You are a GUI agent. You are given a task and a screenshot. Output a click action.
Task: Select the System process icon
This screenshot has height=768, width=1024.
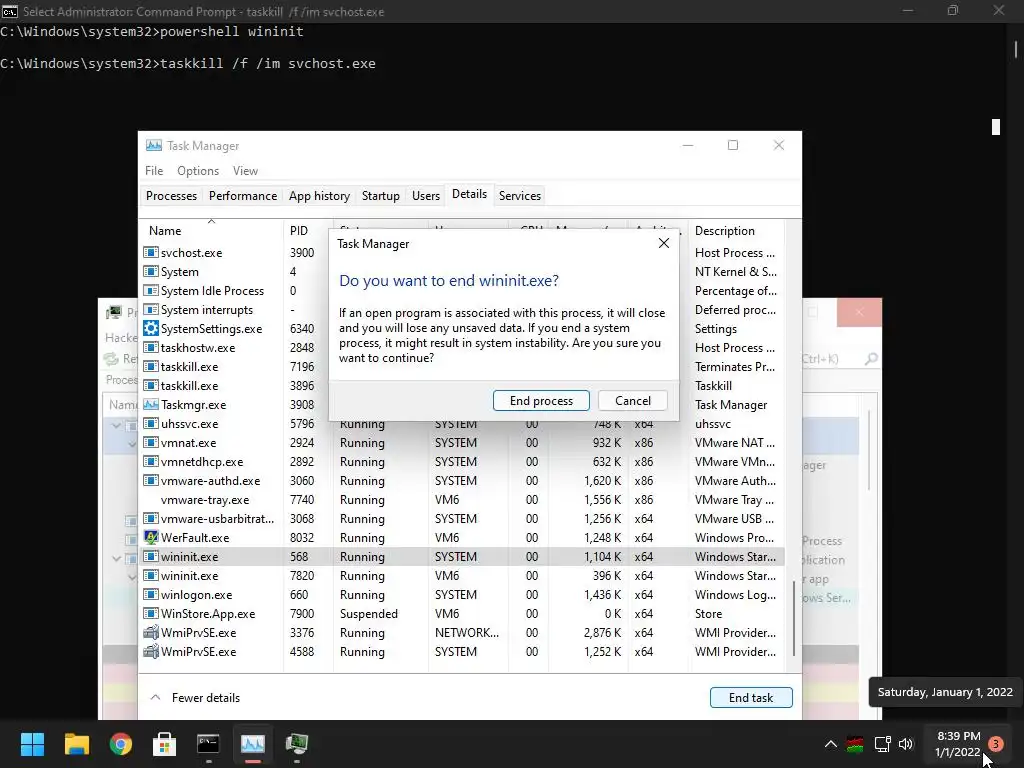[151, 271]
